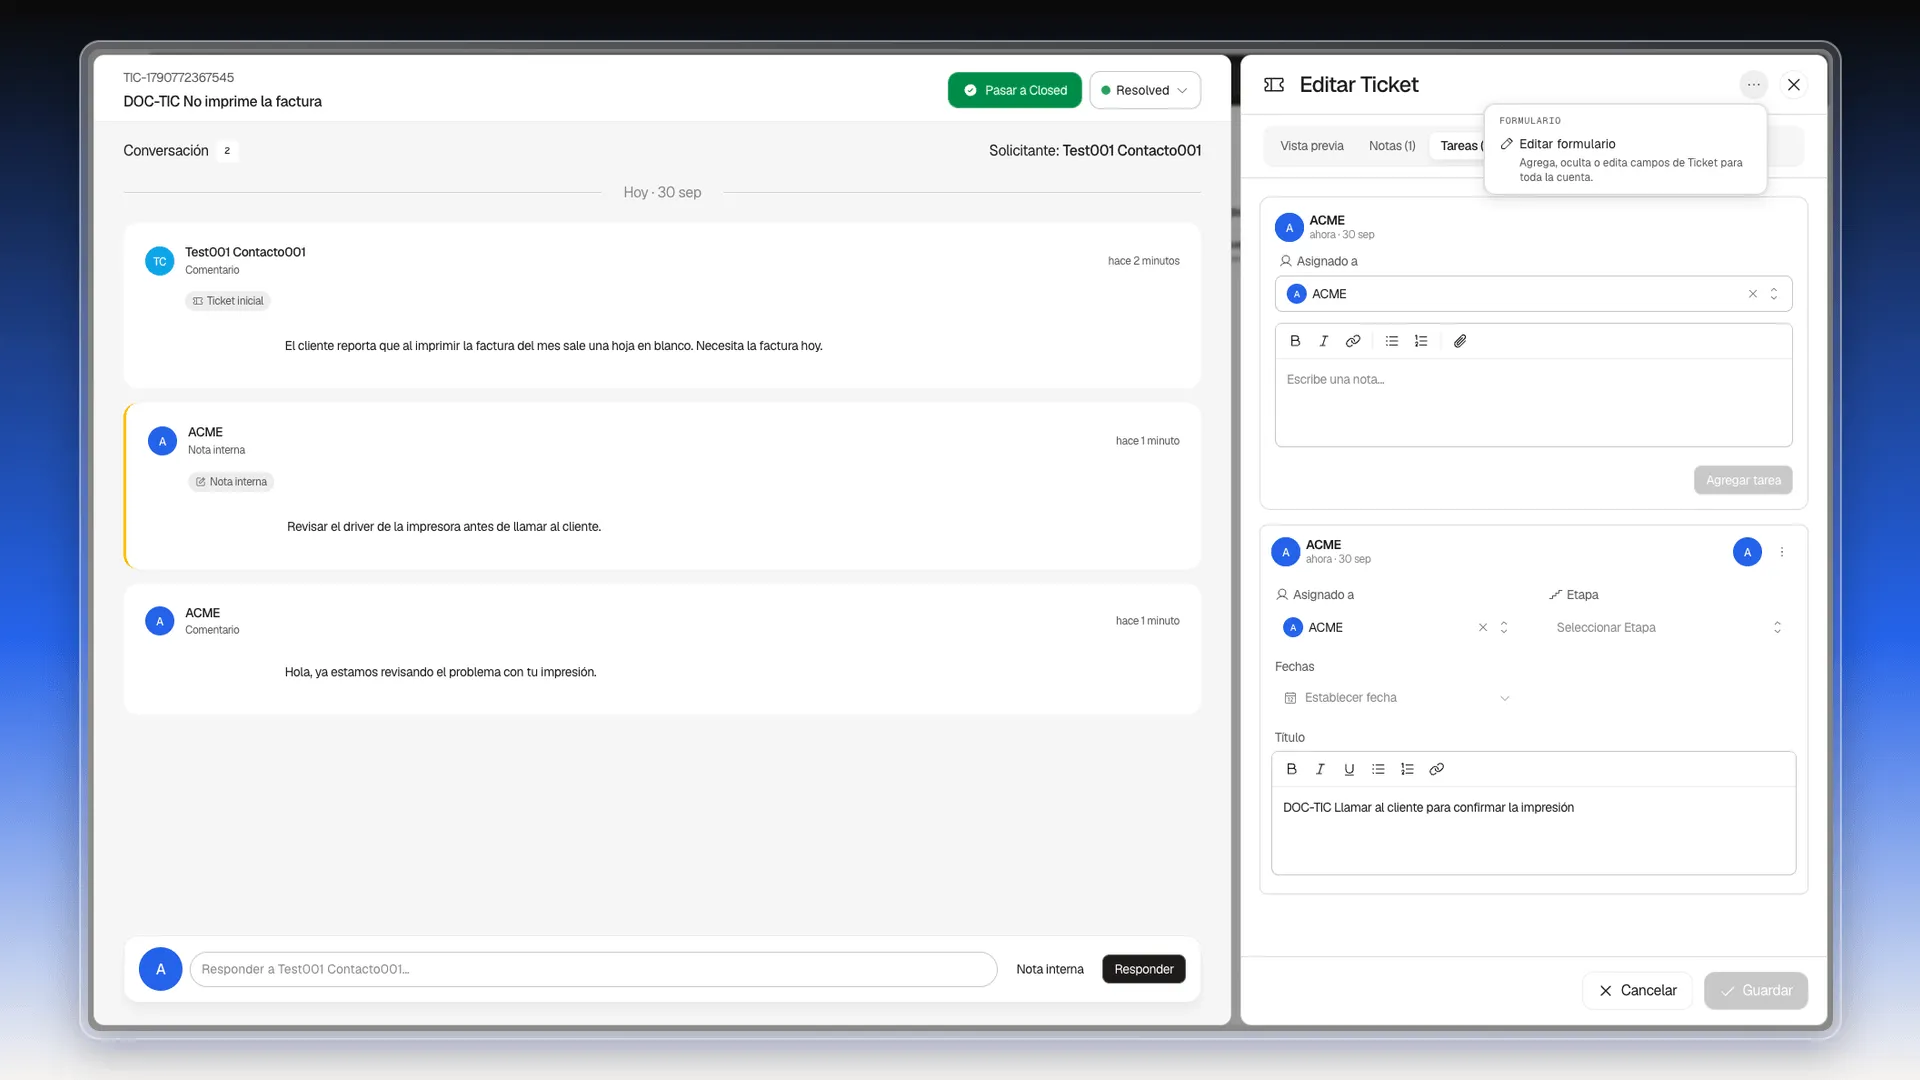1920x1080 pixels.
Task: Click the Responder a Test001 Contacto001 input
Action: (x=593, y=969)
